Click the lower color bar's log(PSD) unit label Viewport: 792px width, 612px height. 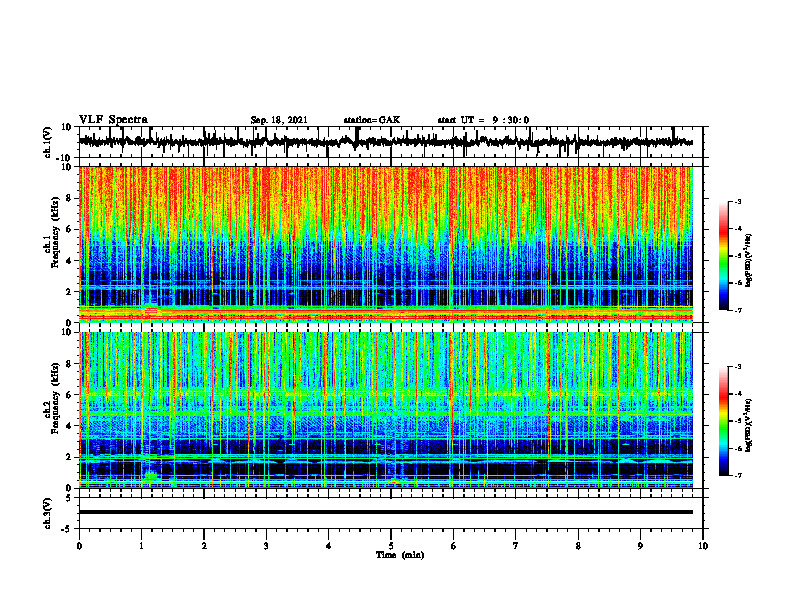tap(749, 425)
